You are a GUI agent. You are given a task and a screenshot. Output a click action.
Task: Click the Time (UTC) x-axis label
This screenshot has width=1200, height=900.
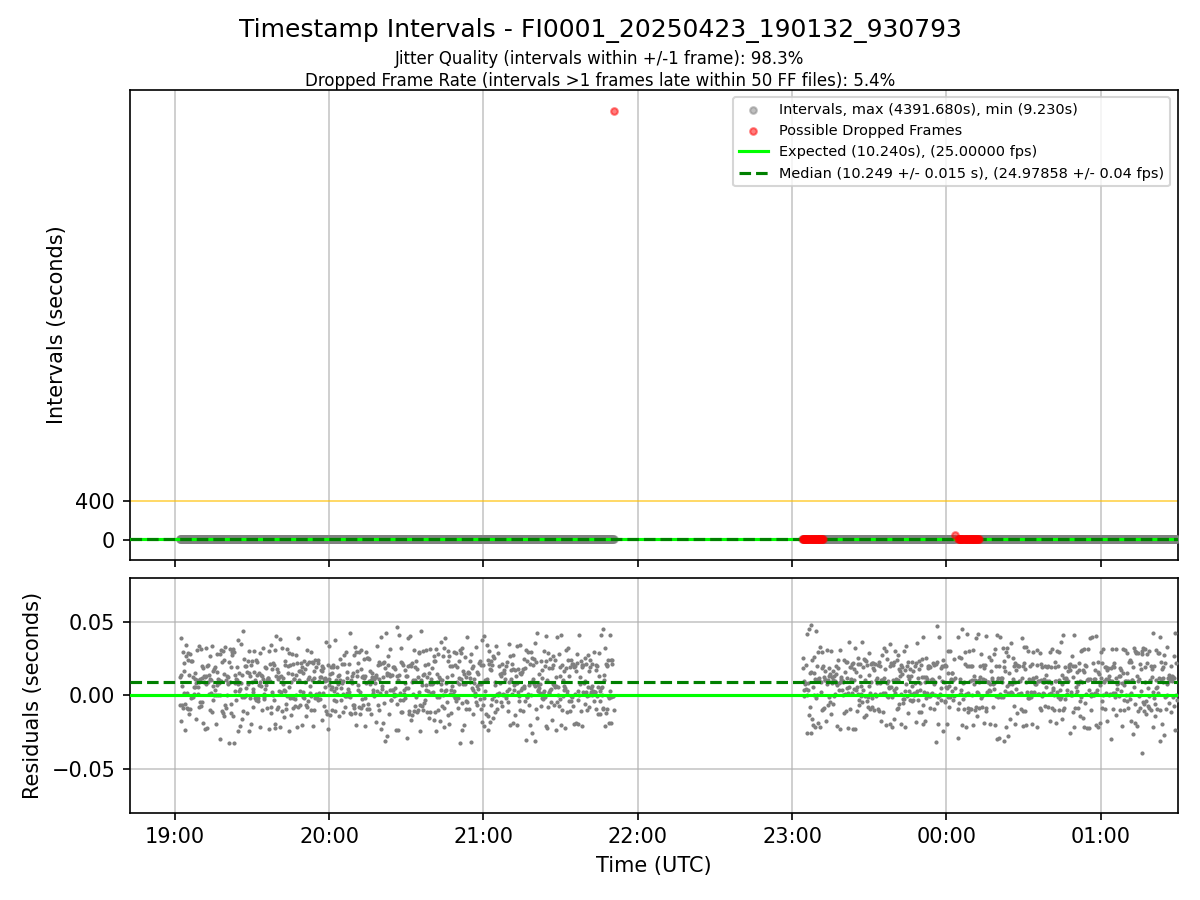pos(654,865)
